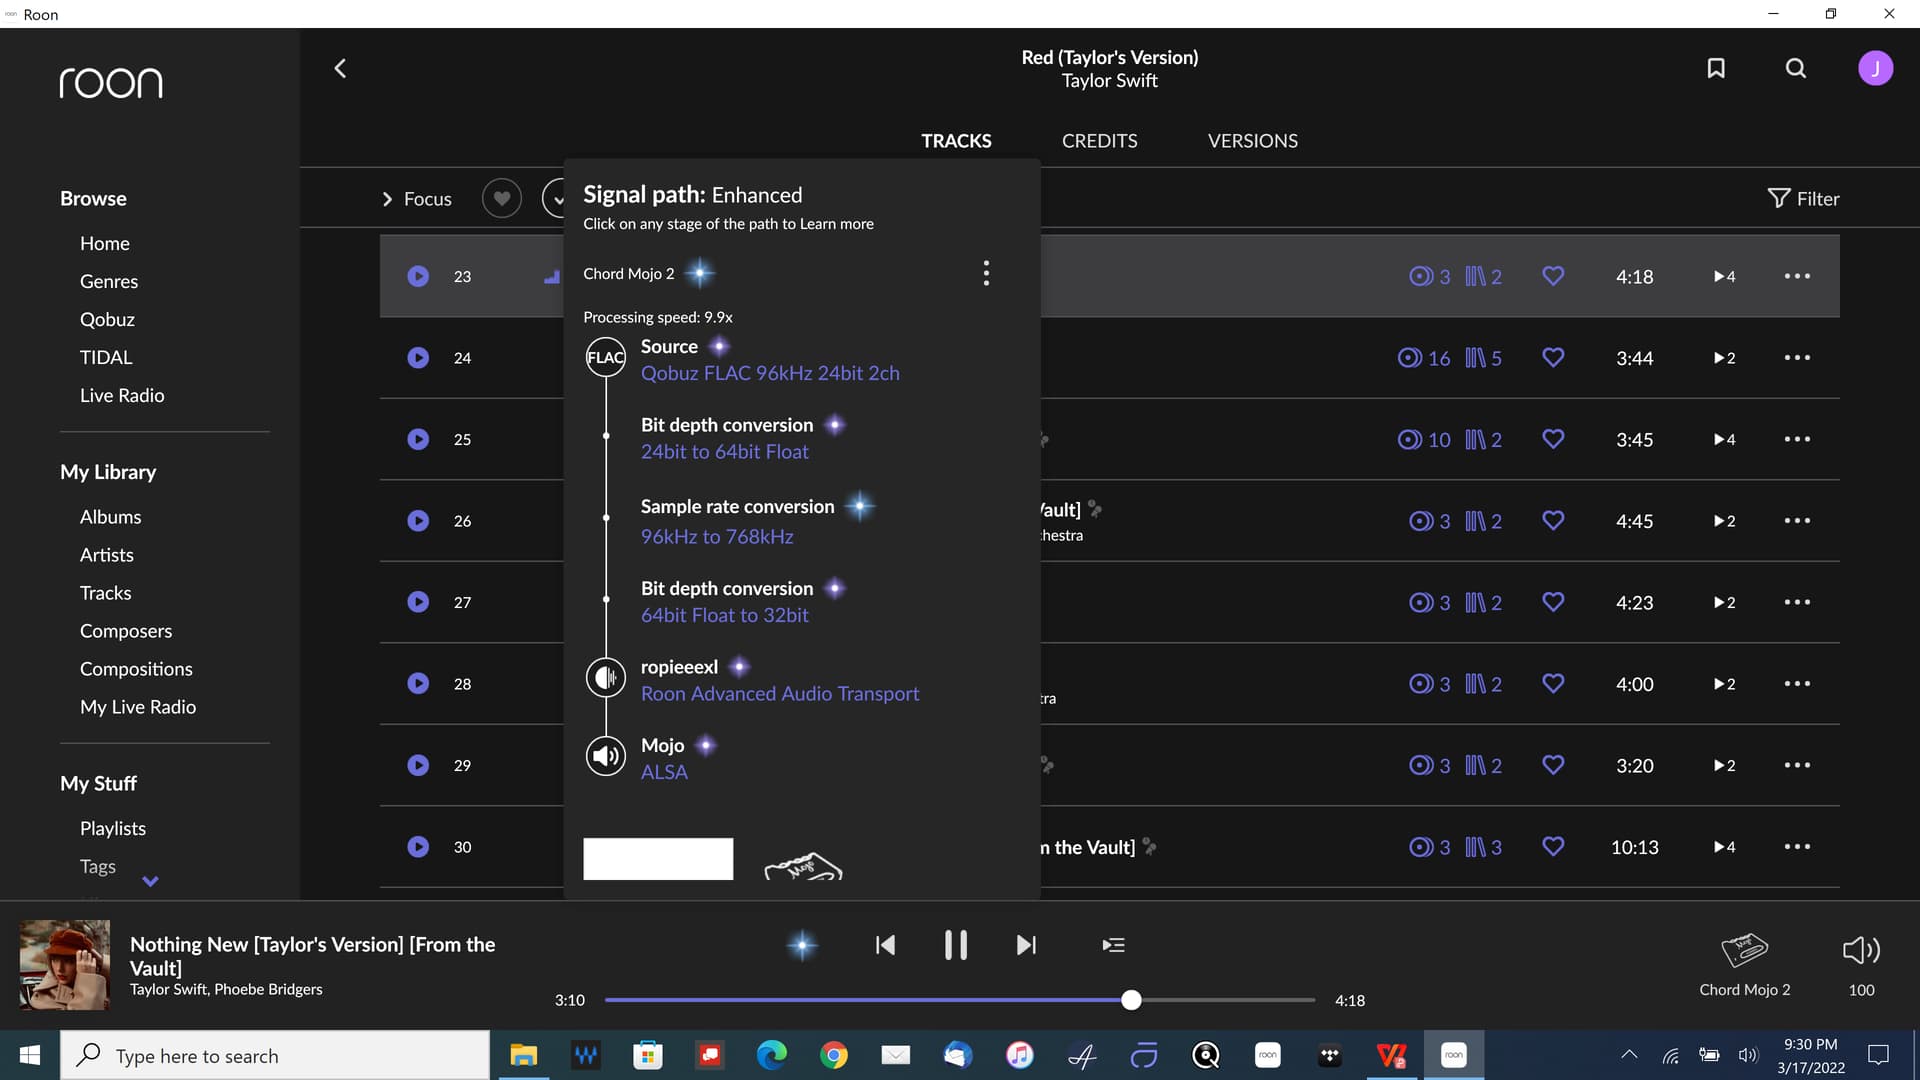This screenshot has height=1080, width=1920.
Task: Click the search magnifier icon
Action: (1796, 68)
